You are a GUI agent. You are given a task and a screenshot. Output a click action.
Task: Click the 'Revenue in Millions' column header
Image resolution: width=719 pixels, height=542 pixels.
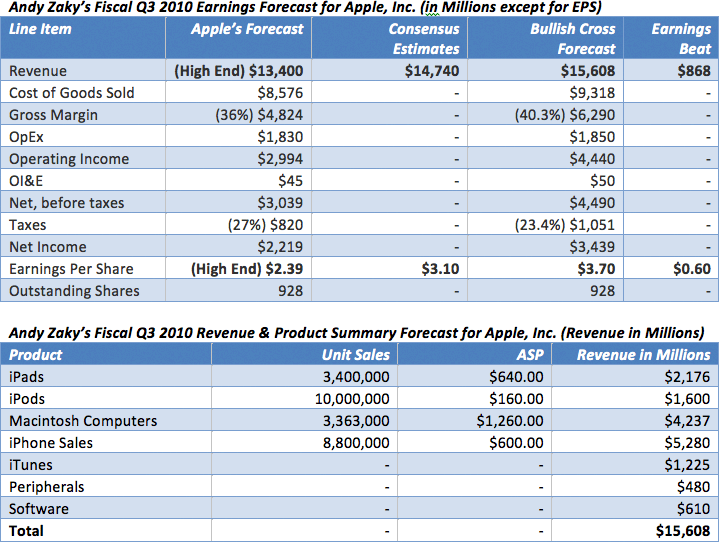(x=644, y=355)
